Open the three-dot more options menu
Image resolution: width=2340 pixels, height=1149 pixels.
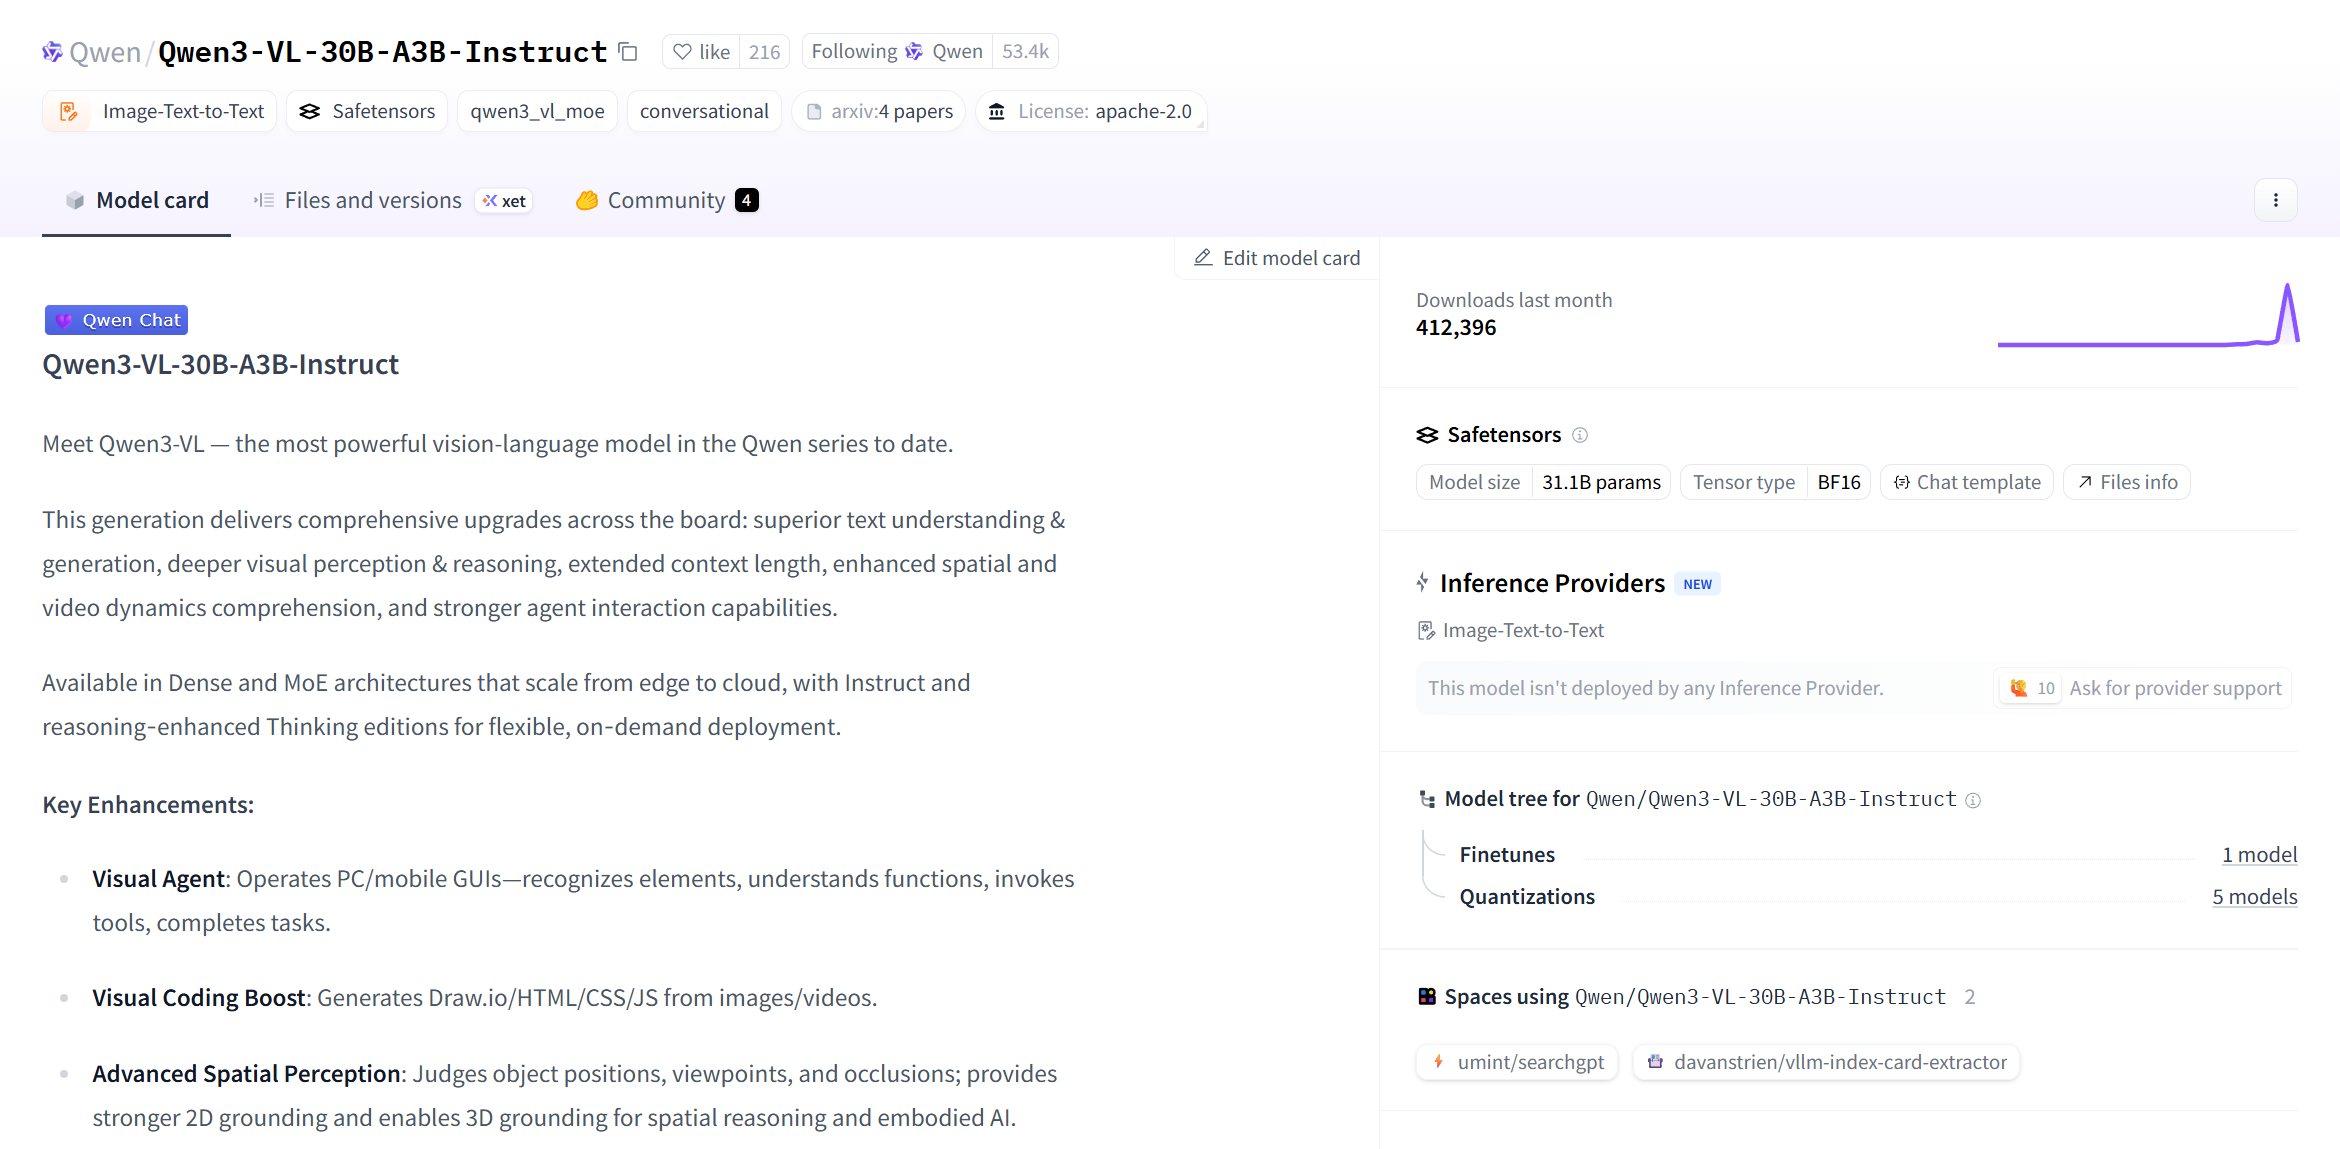pos(2275,200)
